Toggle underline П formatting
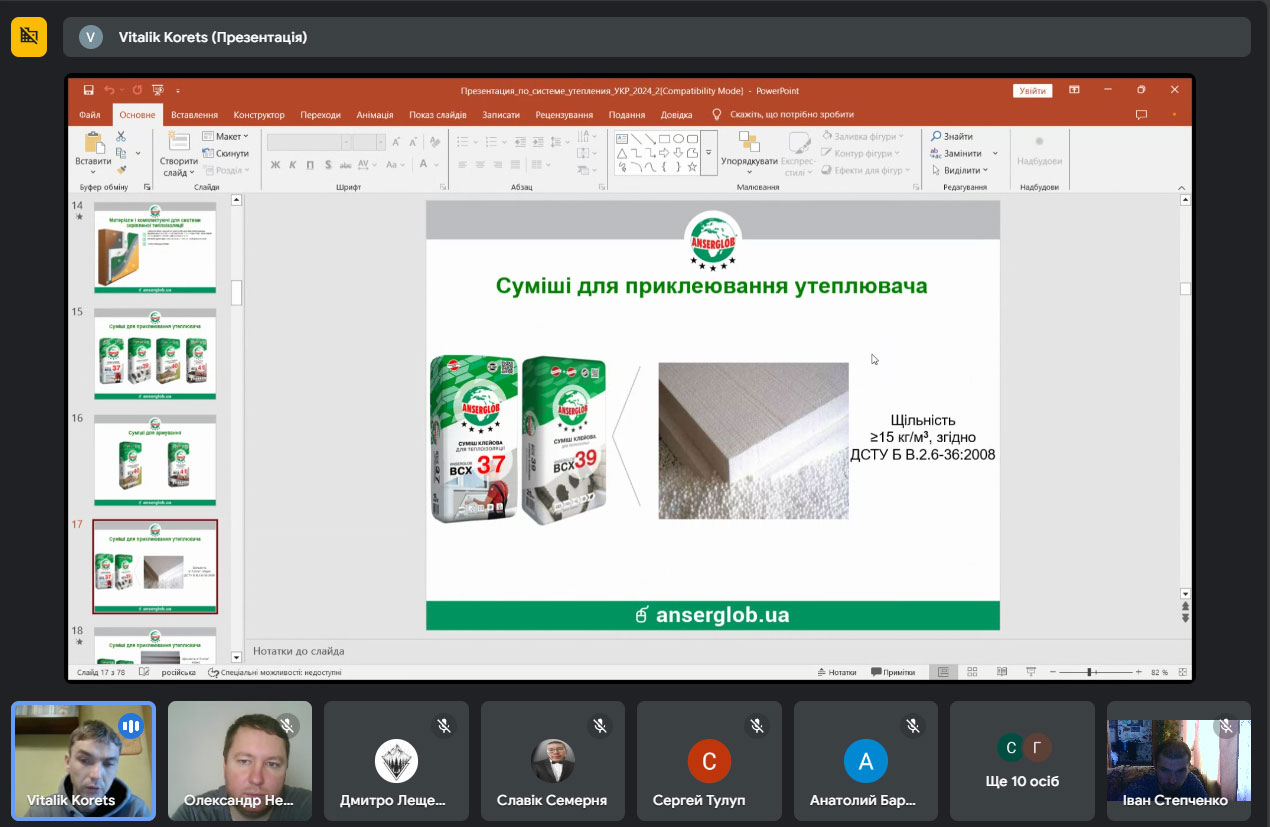Screen dimensions: 1270x827 click(x=311, y=165)
